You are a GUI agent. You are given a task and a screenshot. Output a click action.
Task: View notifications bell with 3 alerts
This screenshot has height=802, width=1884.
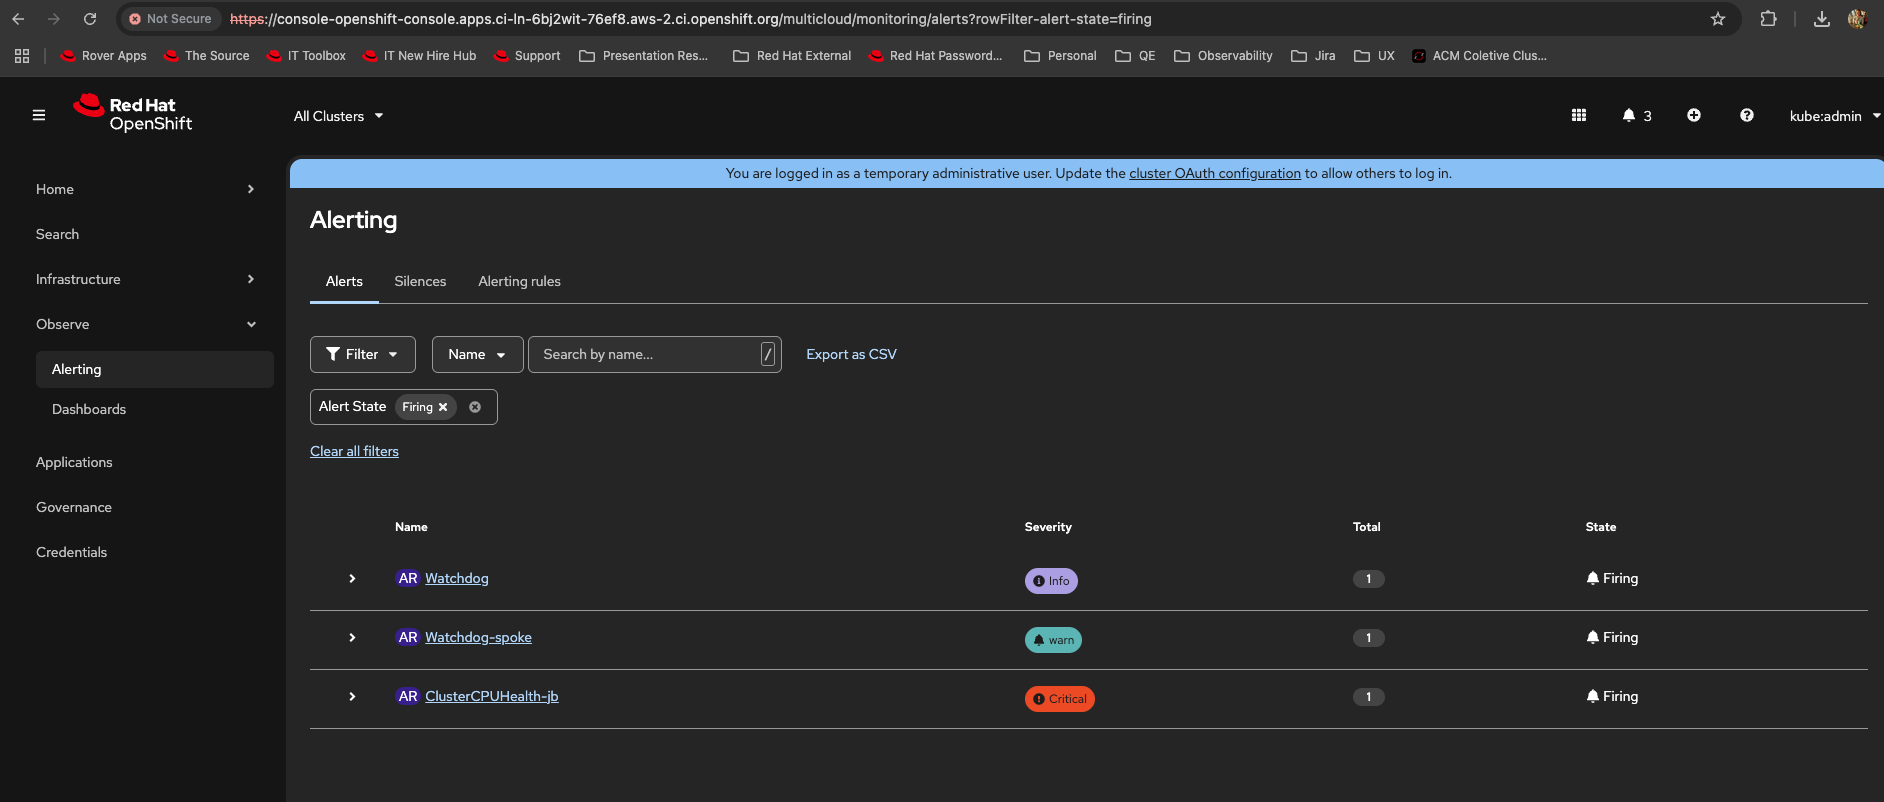tap(1637, 116)
